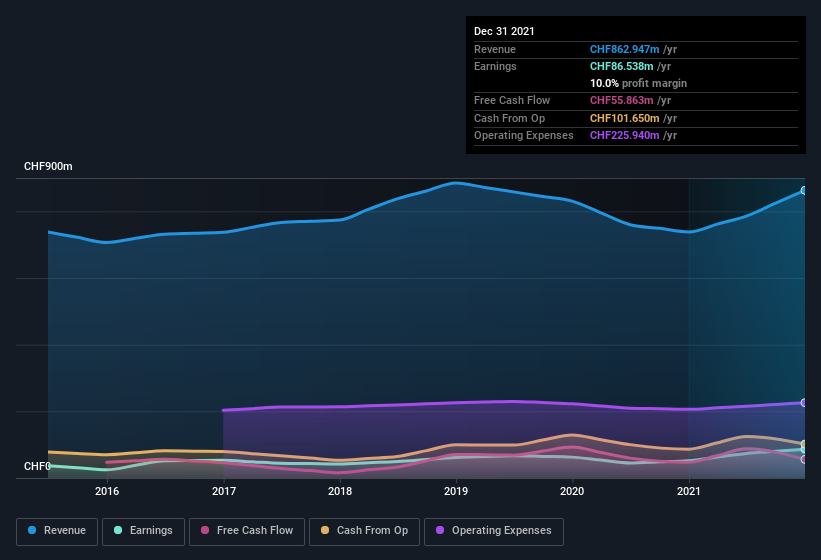The width and height of the screenshot is (821, 560).
Task: Click the 10.0% profit margin text
Action: [638, 83]
